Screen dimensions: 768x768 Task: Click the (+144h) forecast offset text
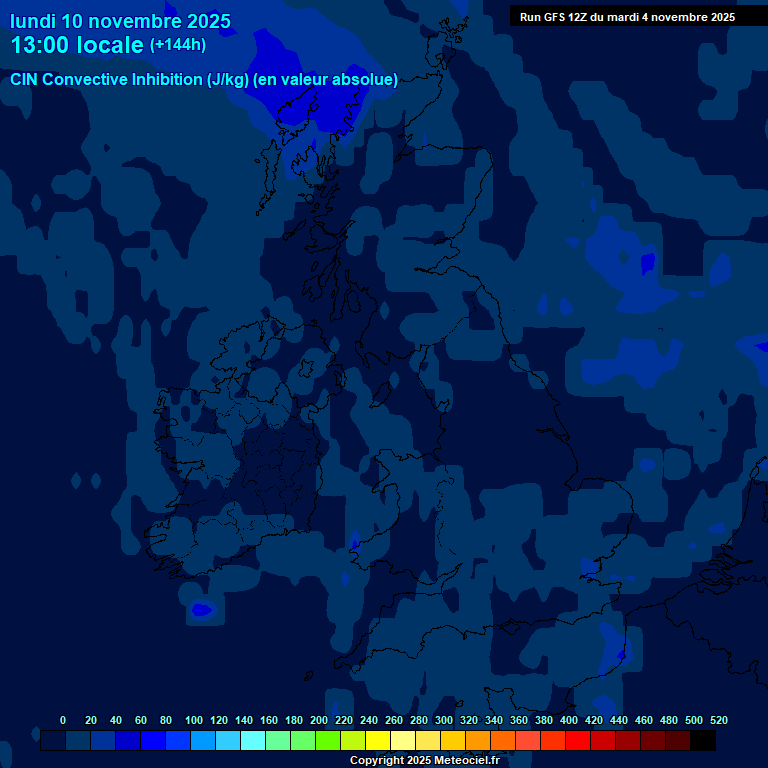(177, 45)
